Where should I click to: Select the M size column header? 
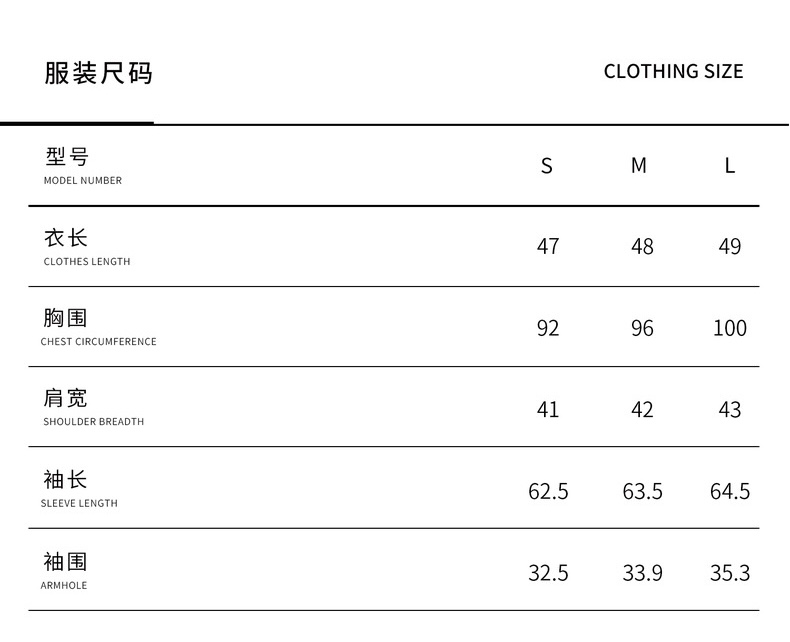pos(639,165)
